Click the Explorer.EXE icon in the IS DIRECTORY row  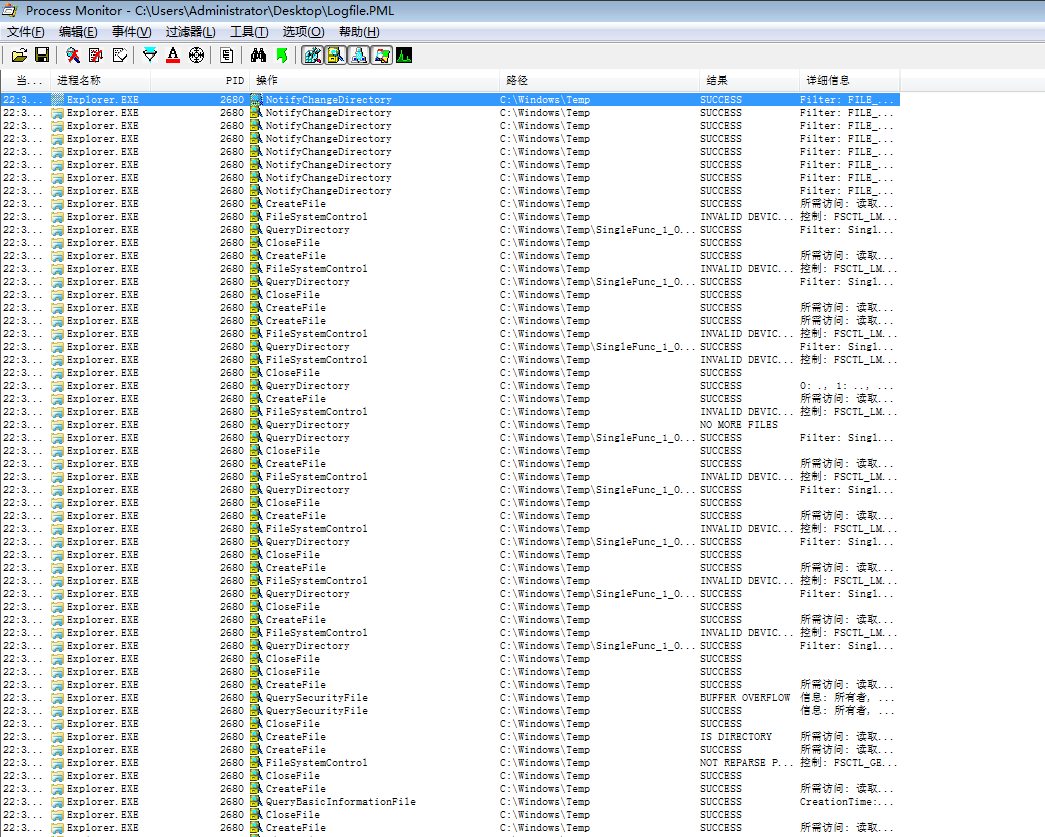58,737
